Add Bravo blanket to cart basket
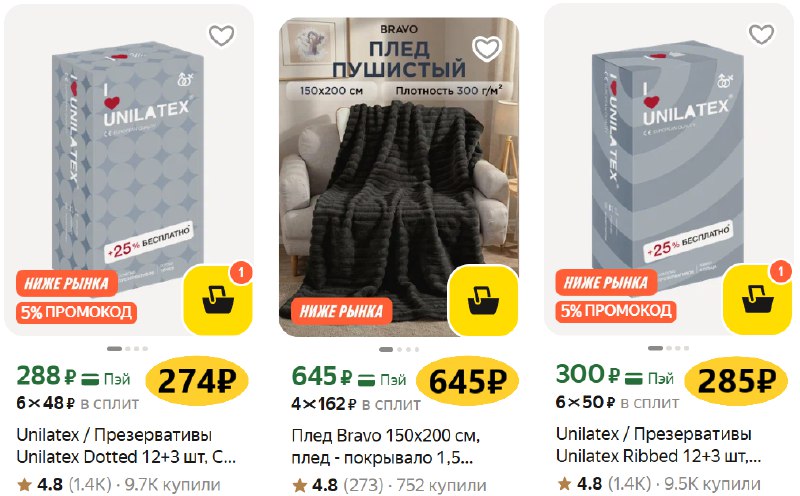Viewport: 800px width, 496px height. [483, 300]
